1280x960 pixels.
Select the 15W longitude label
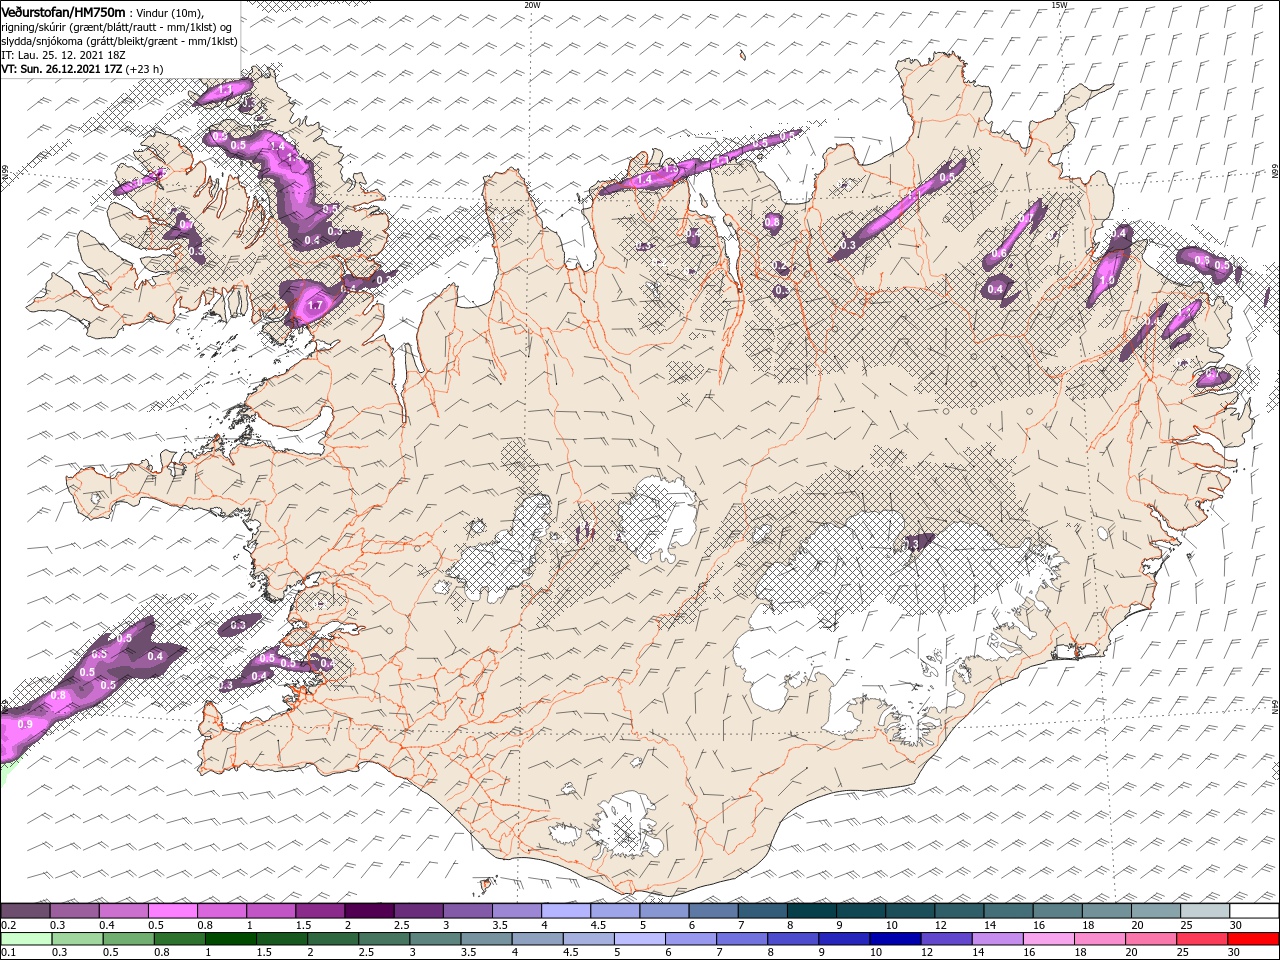[1059, 5]
